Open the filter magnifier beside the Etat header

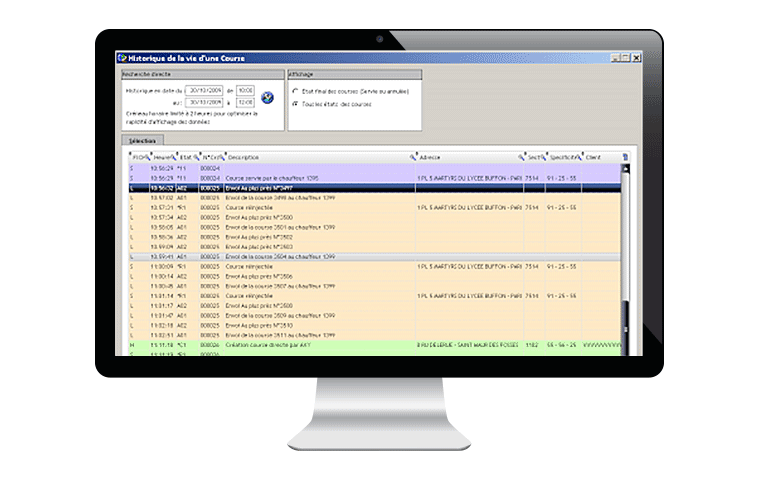point(196,157)
